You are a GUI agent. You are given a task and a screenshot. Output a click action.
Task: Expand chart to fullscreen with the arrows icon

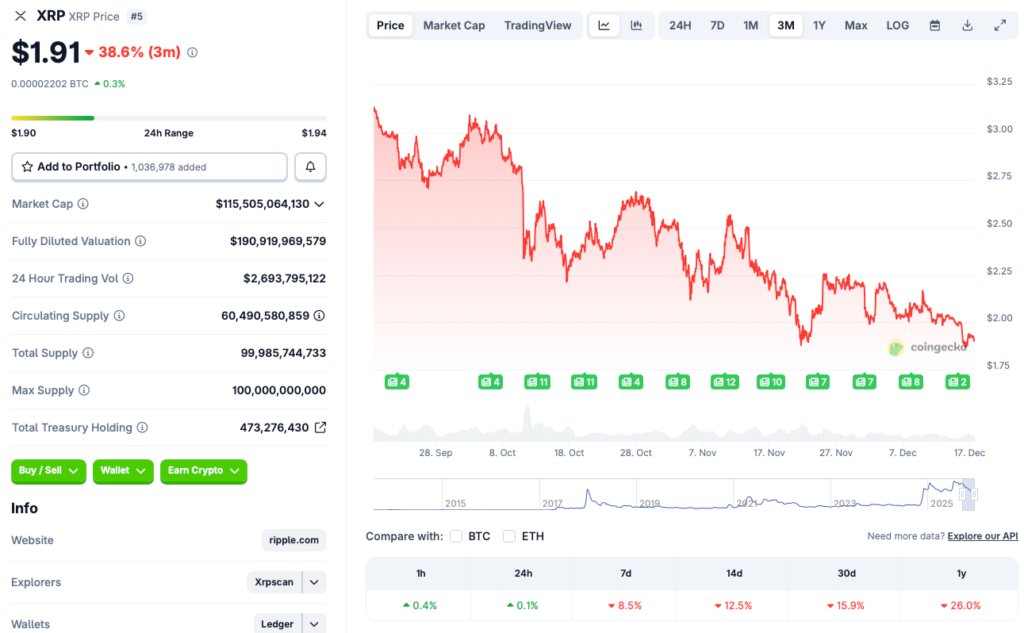999,25
